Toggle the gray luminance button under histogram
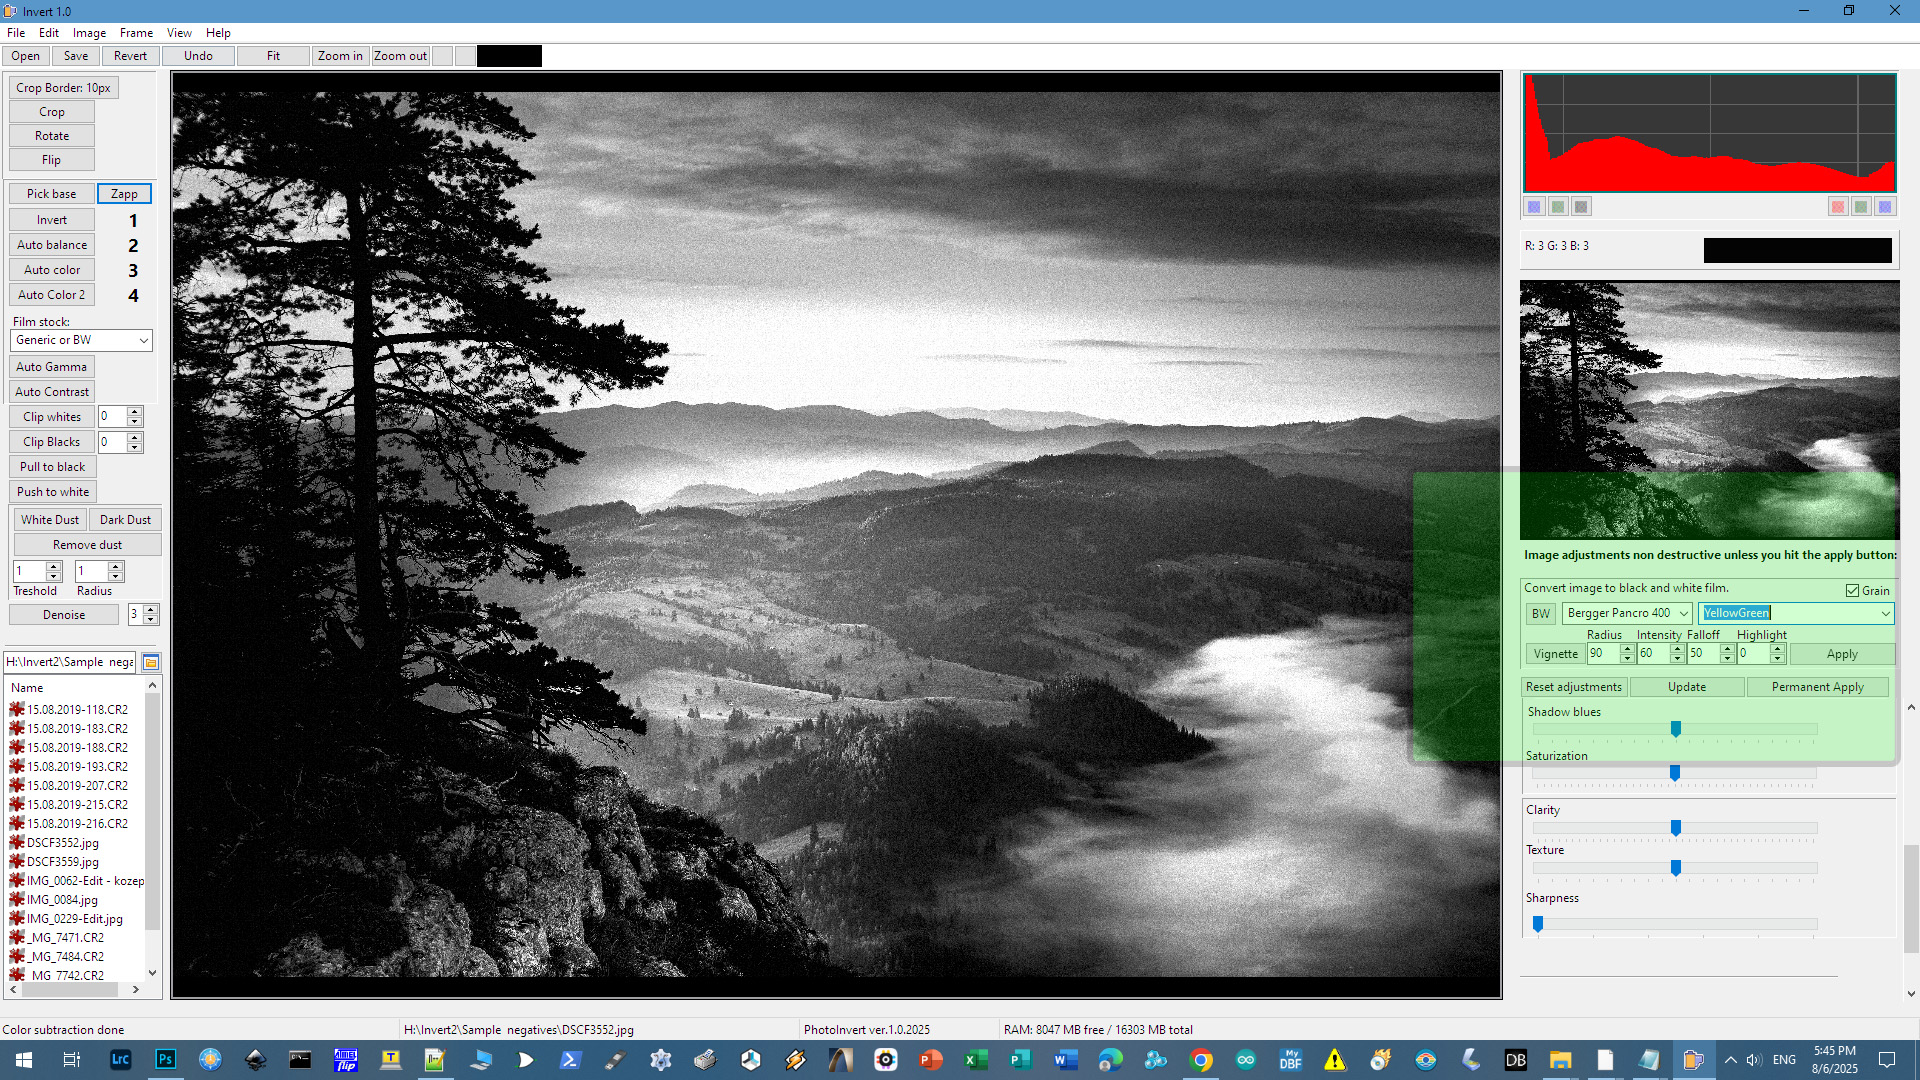Viewport: 1920px width, 1080px height. [x=1581, y=207]
